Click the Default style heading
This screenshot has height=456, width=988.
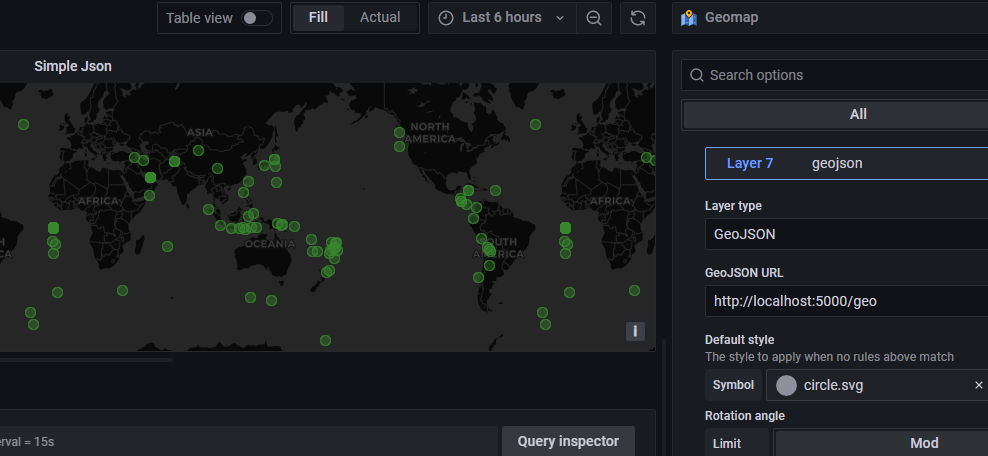(739, 339)
